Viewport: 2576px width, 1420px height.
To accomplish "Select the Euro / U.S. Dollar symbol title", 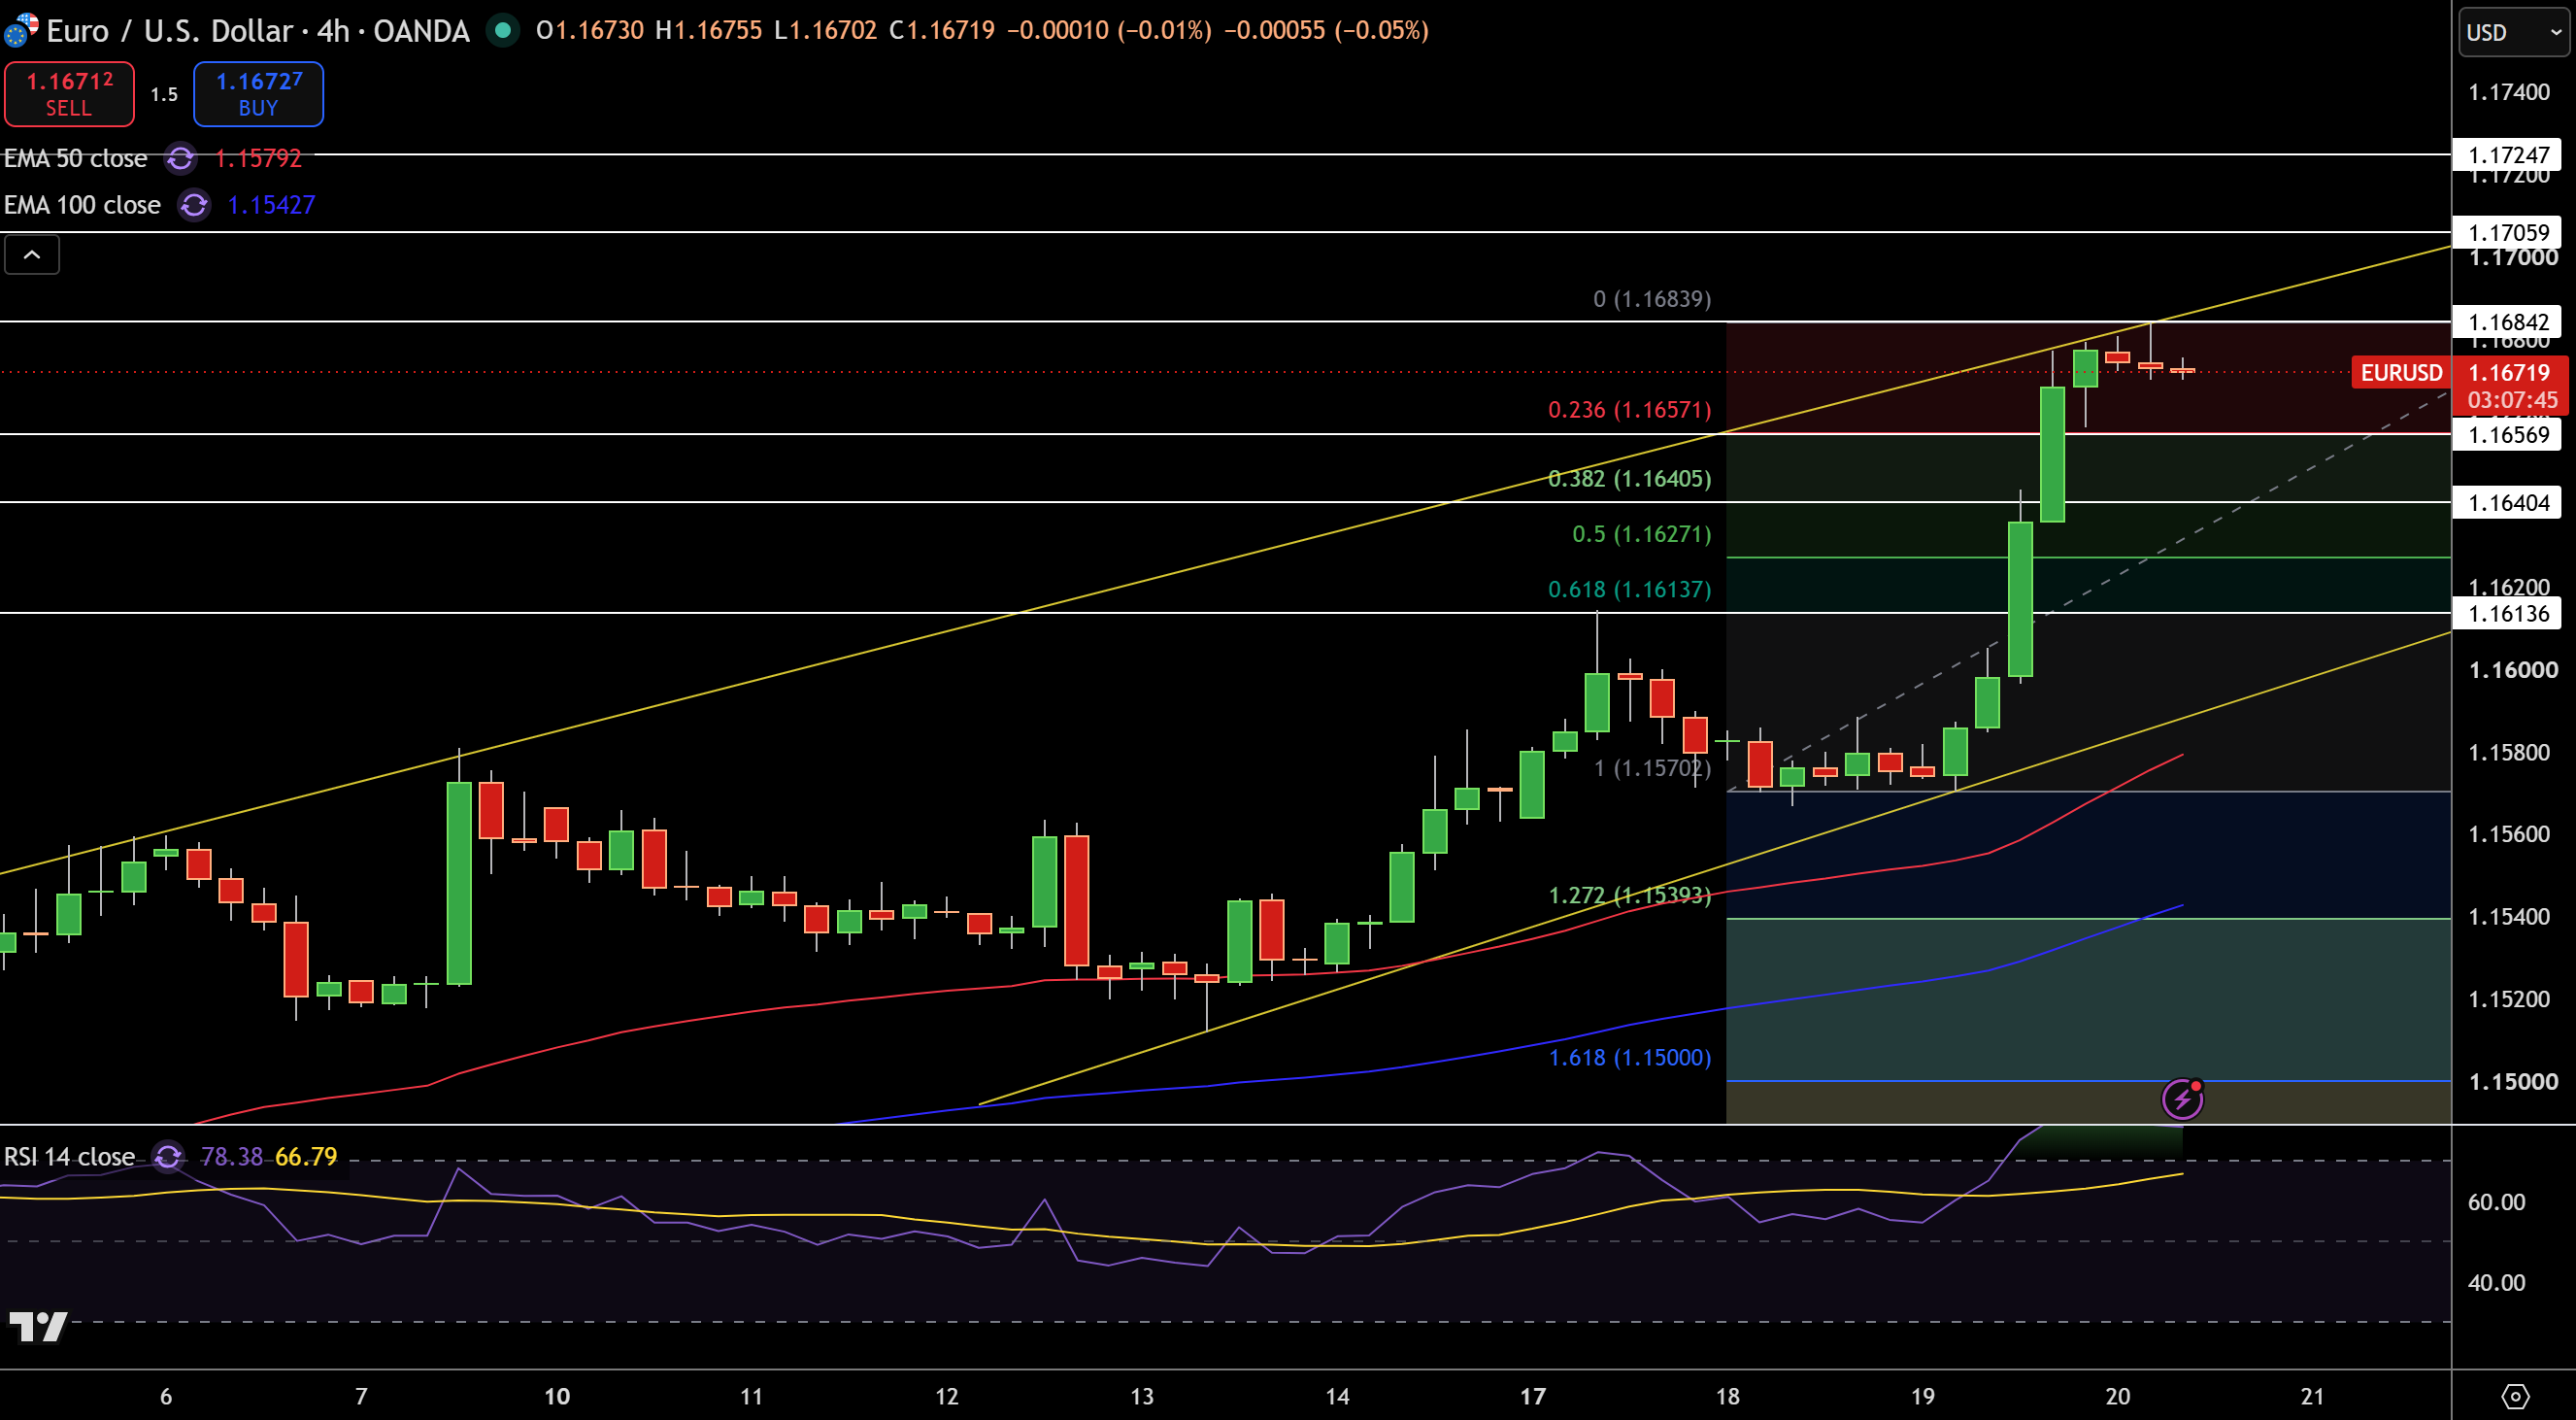I will pos(257,31).
